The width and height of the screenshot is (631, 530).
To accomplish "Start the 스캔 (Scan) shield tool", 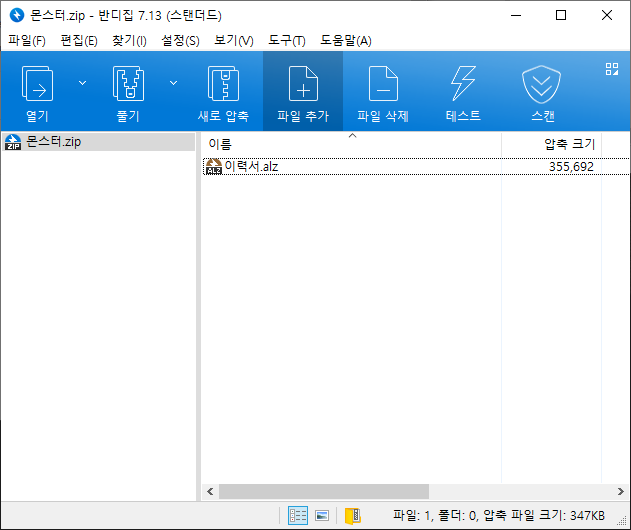I will click(543, 91).
